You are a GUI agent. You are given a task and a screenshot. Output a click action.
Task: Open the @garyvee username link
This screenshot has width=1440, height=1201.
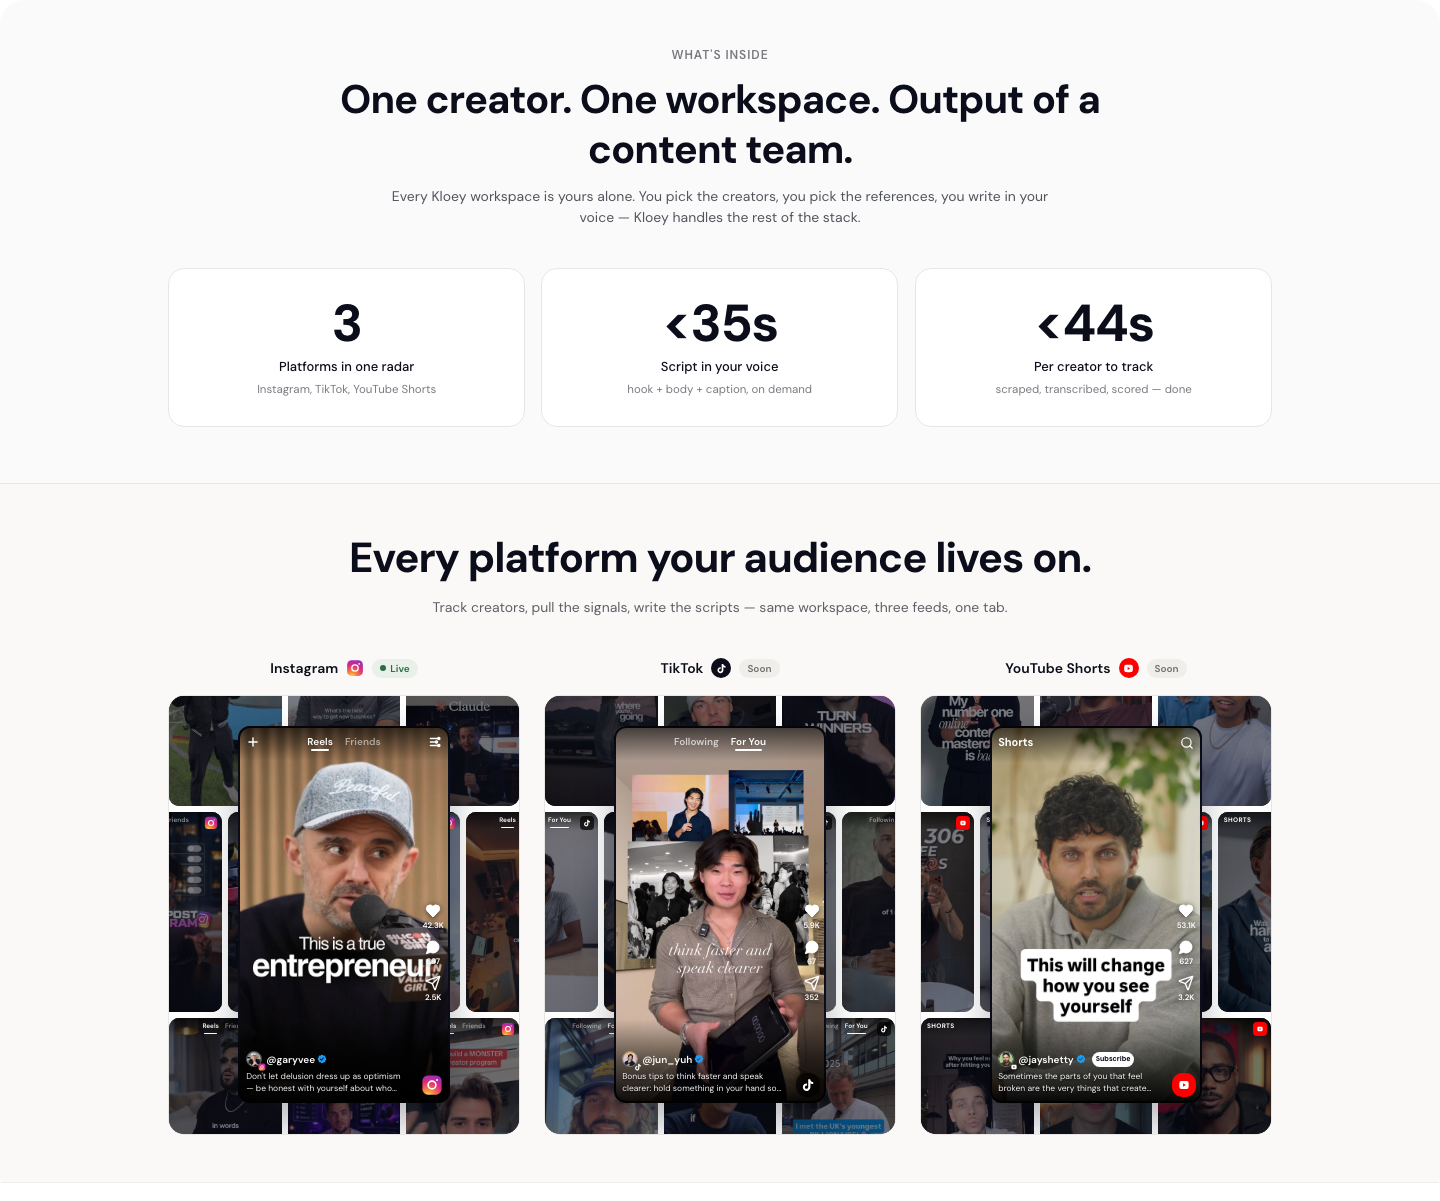[291, 1060]
